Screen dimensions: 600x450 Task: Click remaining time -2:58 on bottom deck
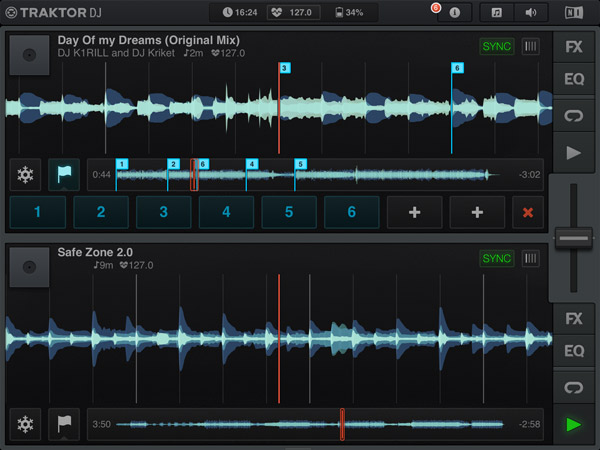(530, 424)
